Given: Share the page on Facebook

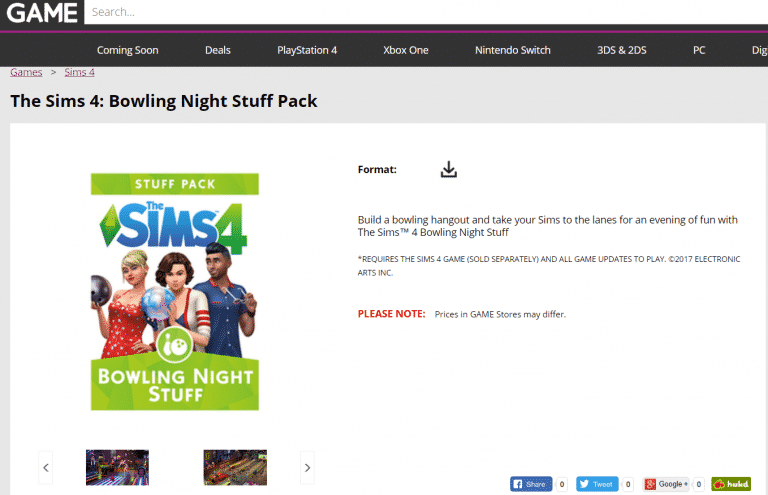Looking at the screenshot, I should [530, 484].
